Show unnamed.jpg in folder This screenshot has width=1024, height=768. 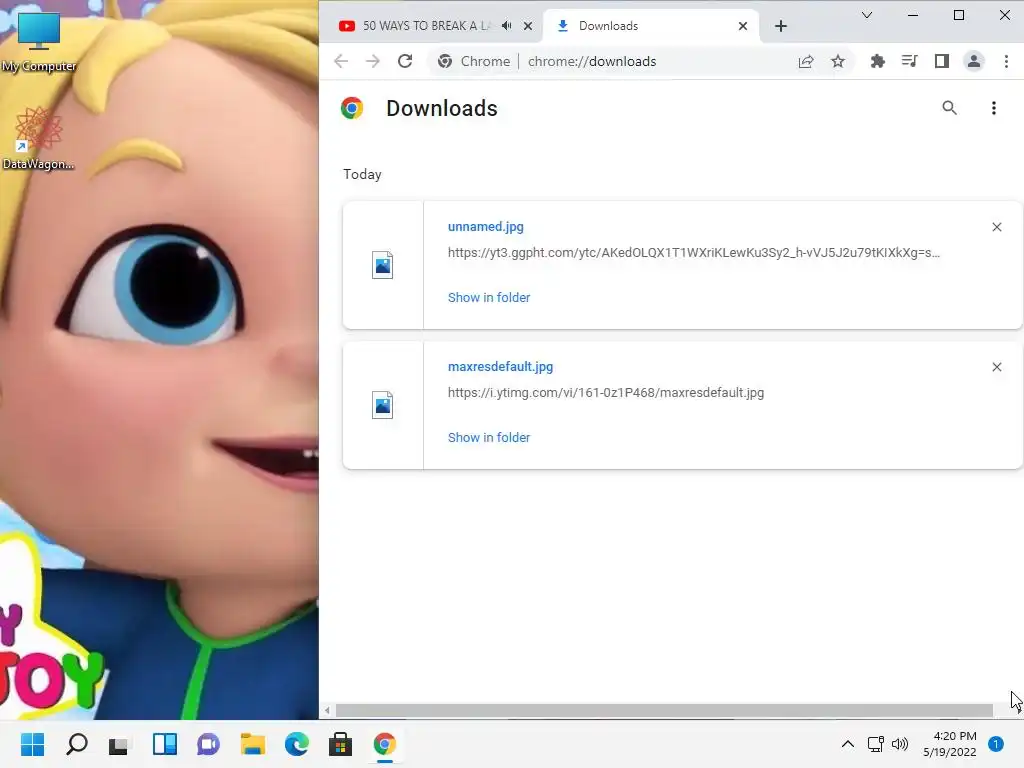tap(488, 297)
